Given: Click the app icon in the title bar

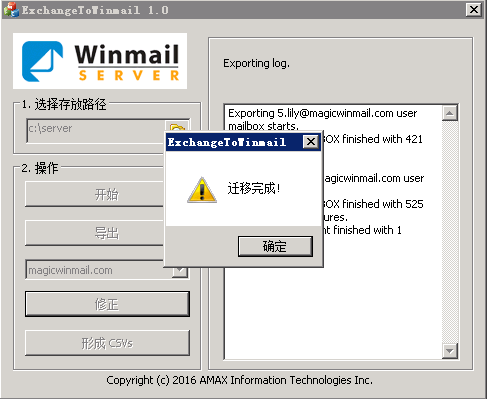Looking at the screenshot, I should pyautogui.click(x=11, y=10).
